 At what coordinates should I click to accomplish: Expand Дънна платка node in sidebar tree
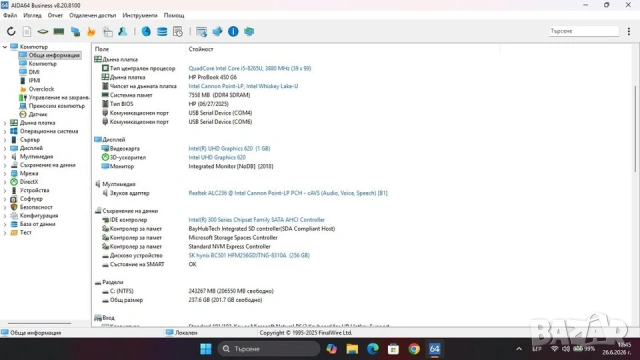pos(5,123)
